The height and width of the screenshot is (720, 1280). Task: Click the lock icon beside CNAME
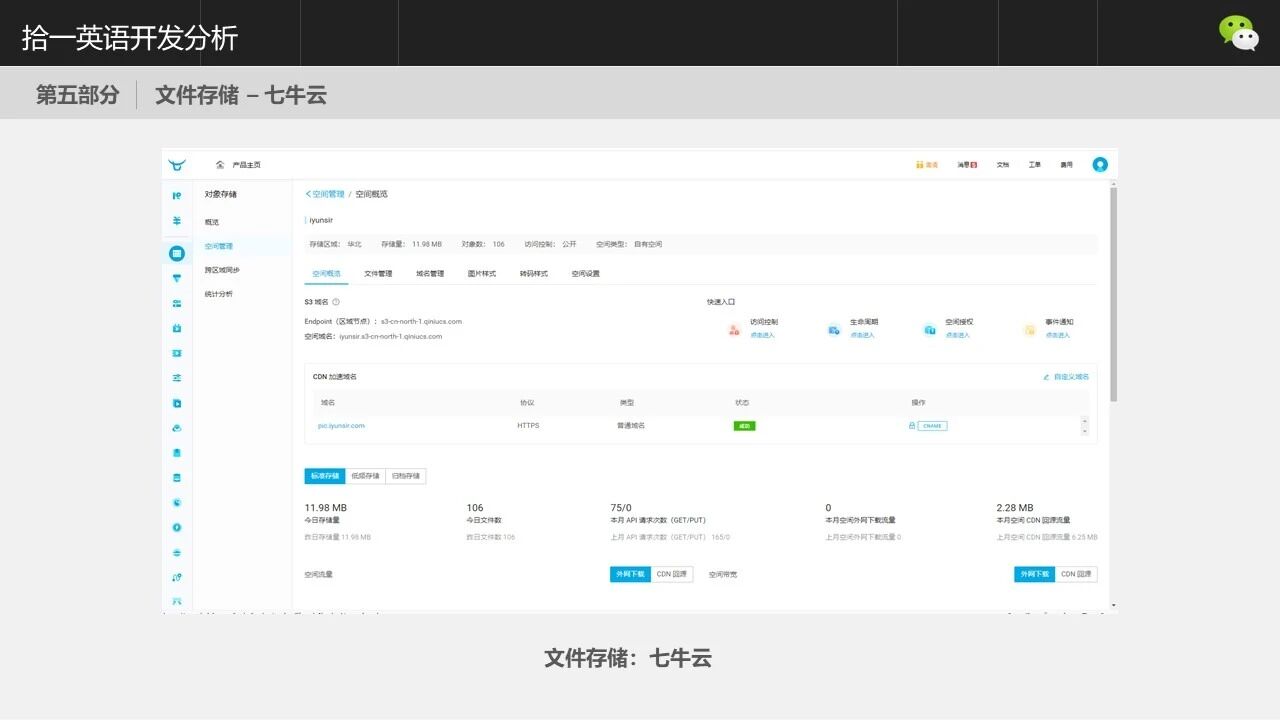912,426
